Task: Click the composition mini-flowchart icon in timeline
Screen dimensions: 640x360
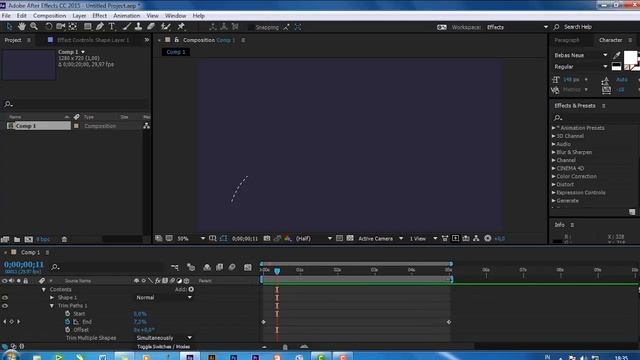Action: pos(175,267)
